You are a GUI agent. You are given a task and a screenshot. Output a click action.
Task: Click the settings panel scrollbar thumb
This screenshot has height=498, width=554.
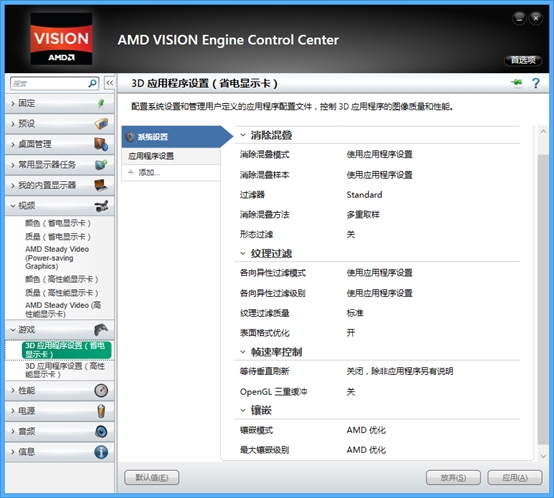click(543, 300)
